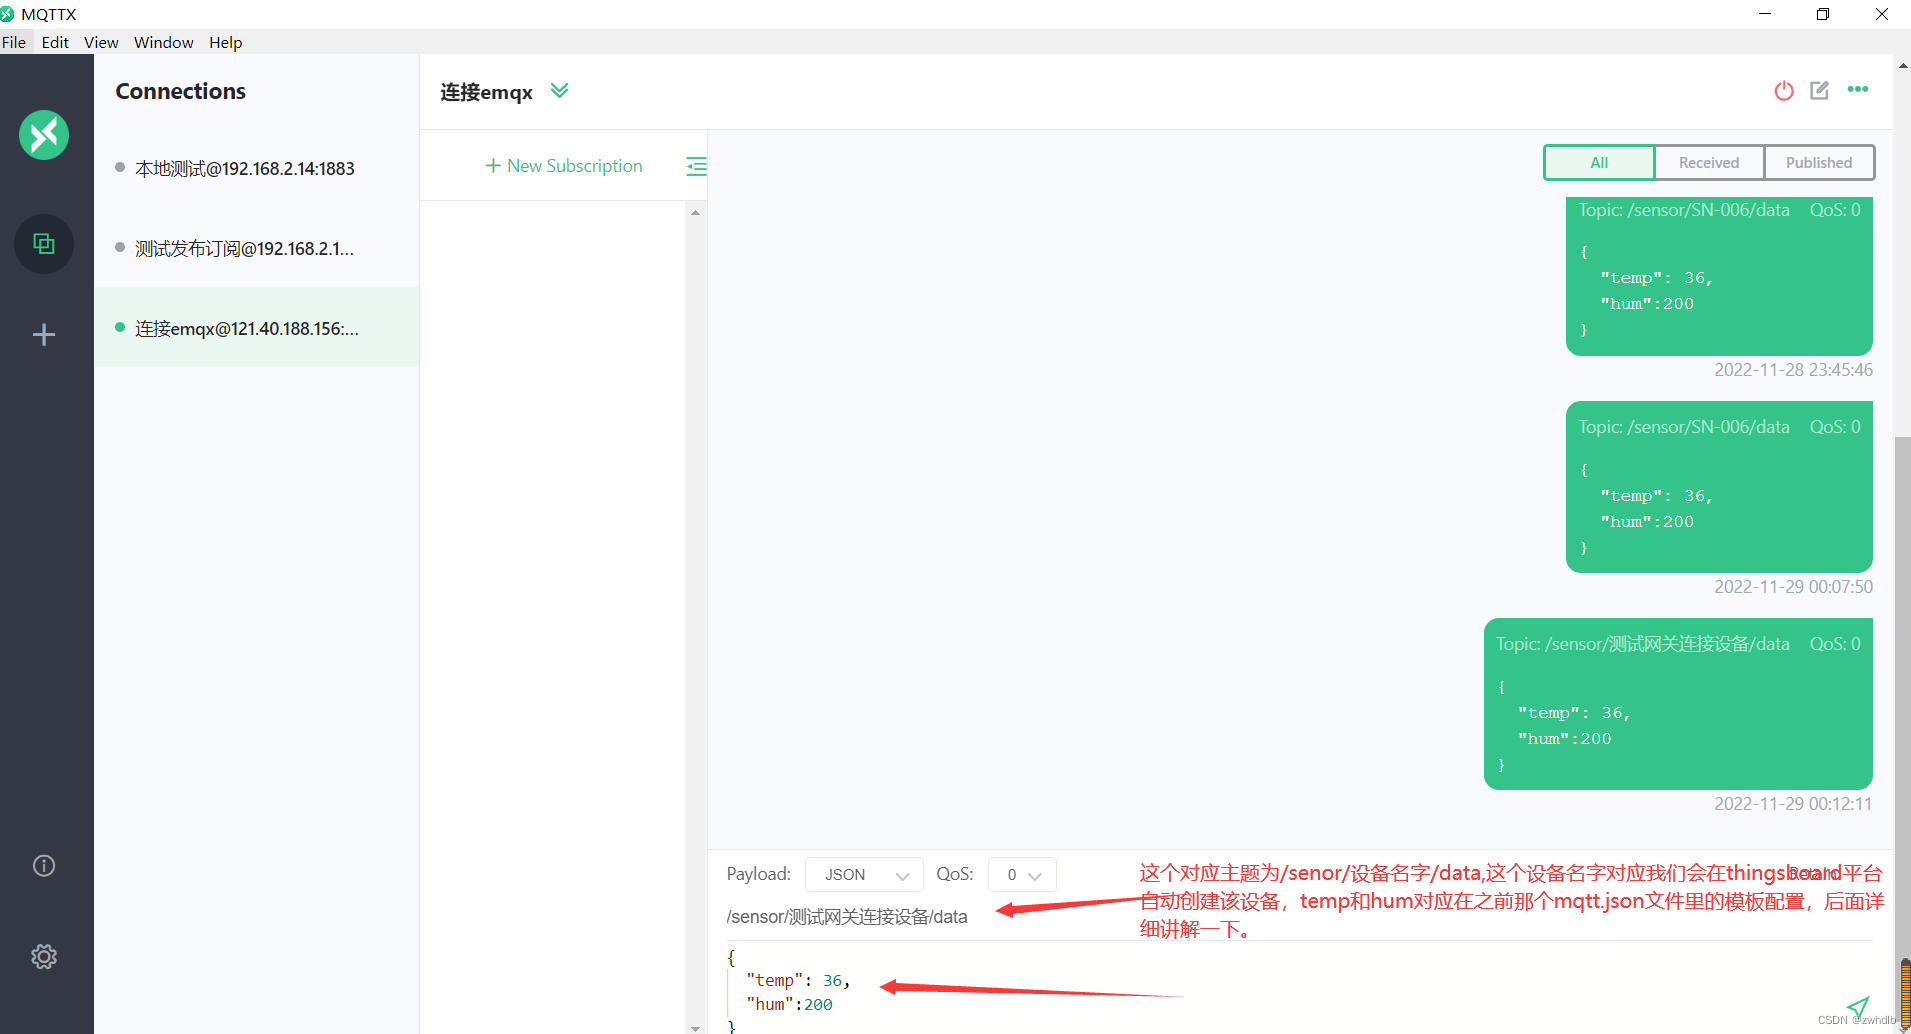
Task: Click the Connections heading
Action: [x=181, y=91]
